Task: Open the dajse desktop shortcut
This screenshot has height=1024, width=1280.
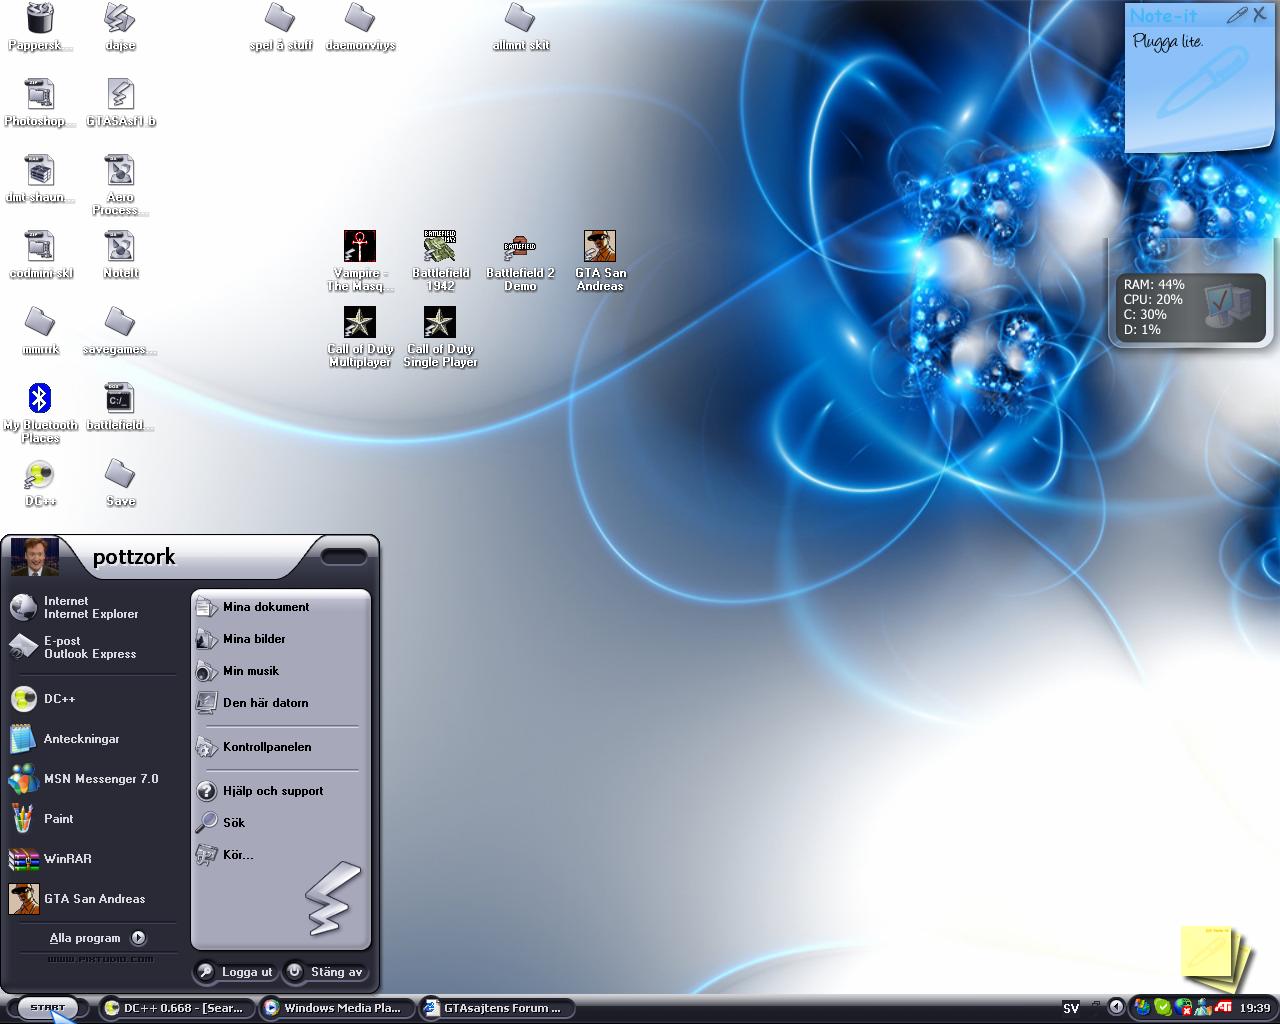Action: pyautogui.click(x=120, y=25)
